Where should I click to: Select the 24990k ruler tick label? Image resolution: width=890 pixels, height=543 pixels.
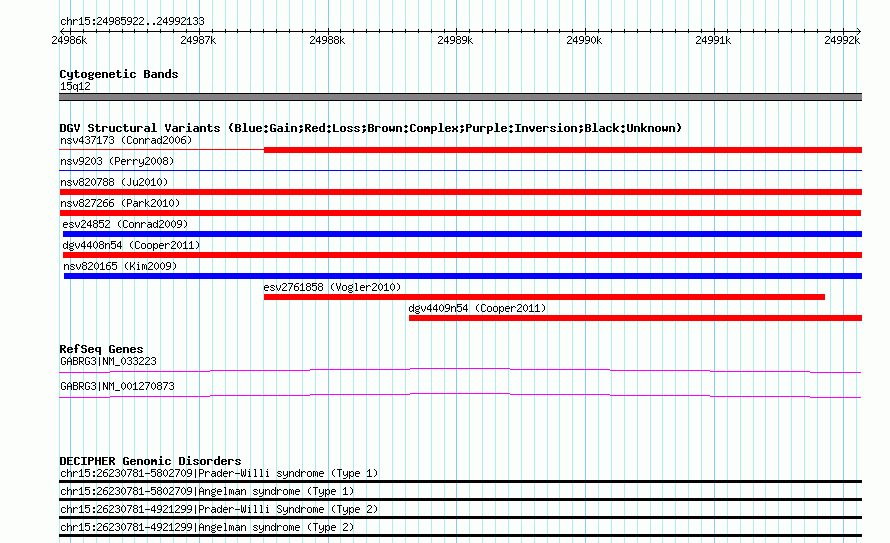584,40
